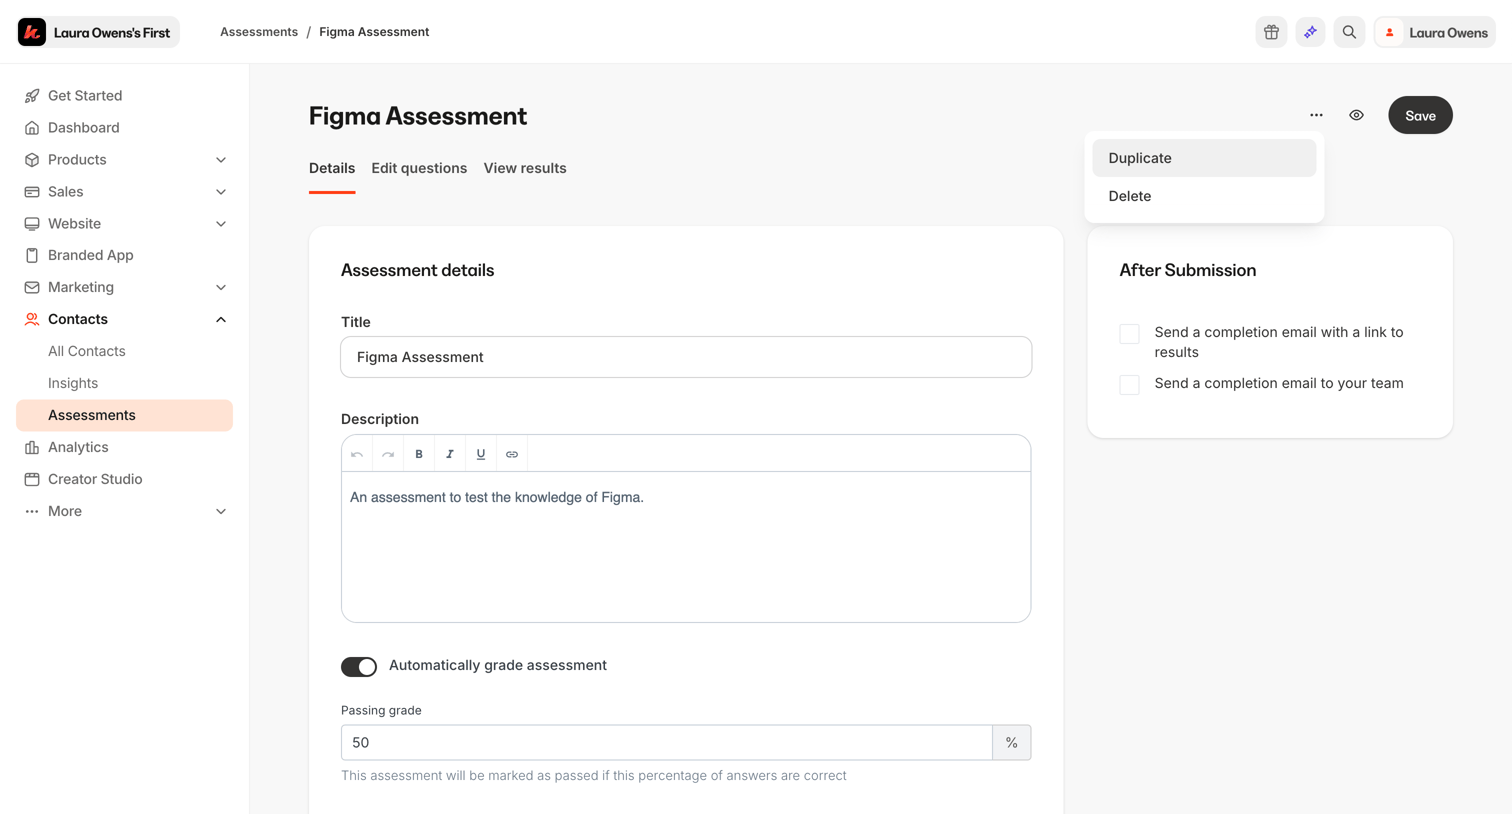Click the preview eye icon
This screenshot has width=1512, height=814.
(1356, 115)
